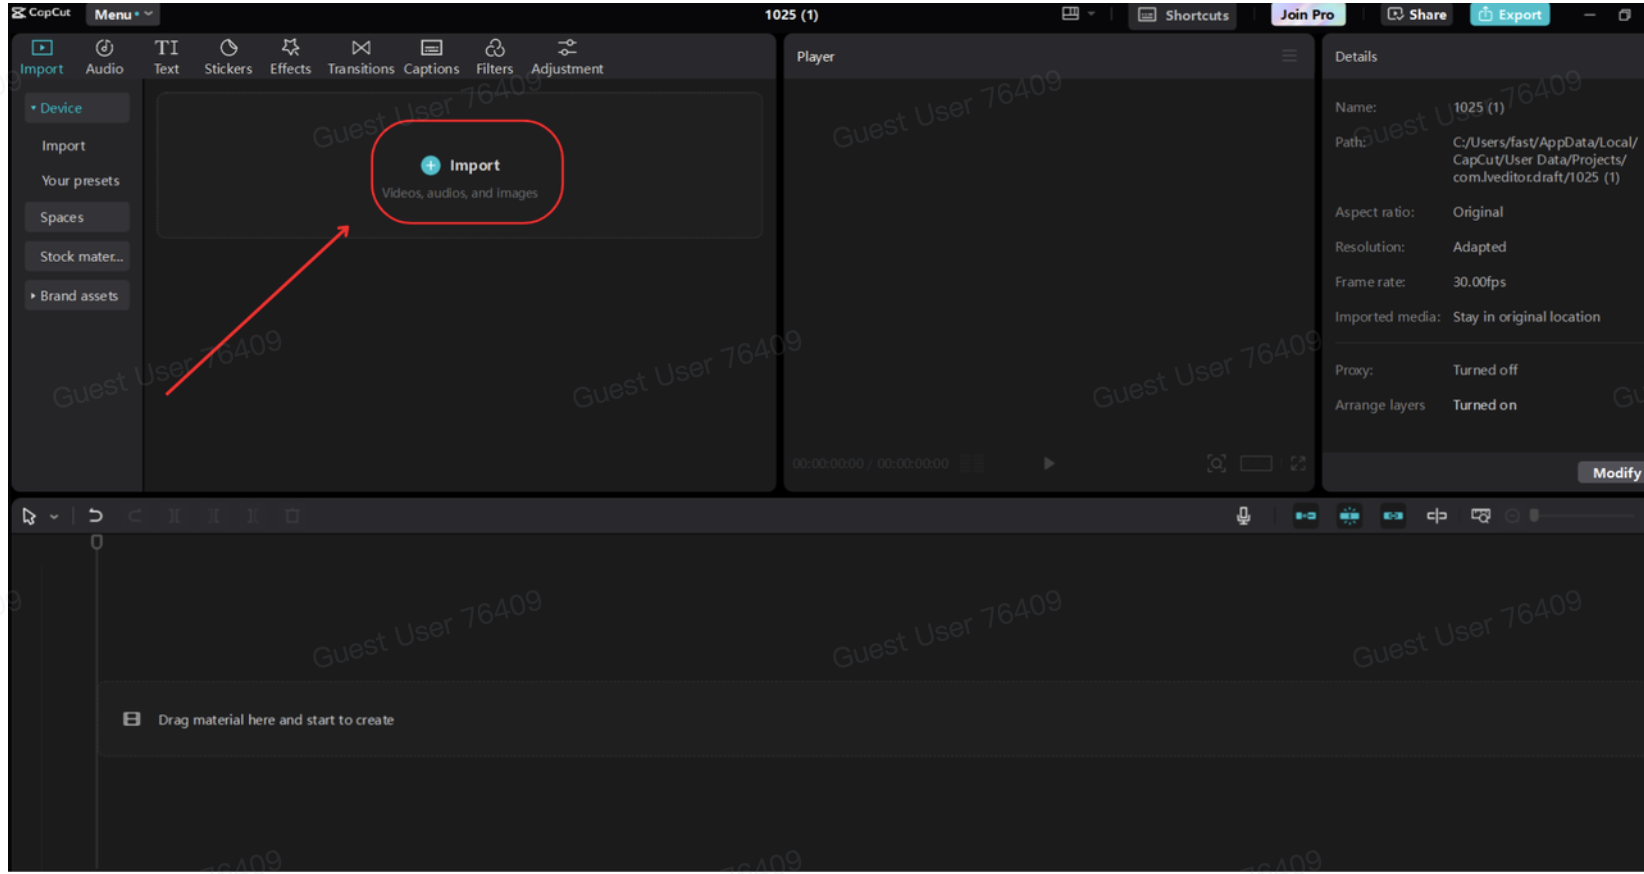The image size is (1644, 874).
Task: Open the Text tool panel
Action: pyautogui.click(x=166, y=57)
